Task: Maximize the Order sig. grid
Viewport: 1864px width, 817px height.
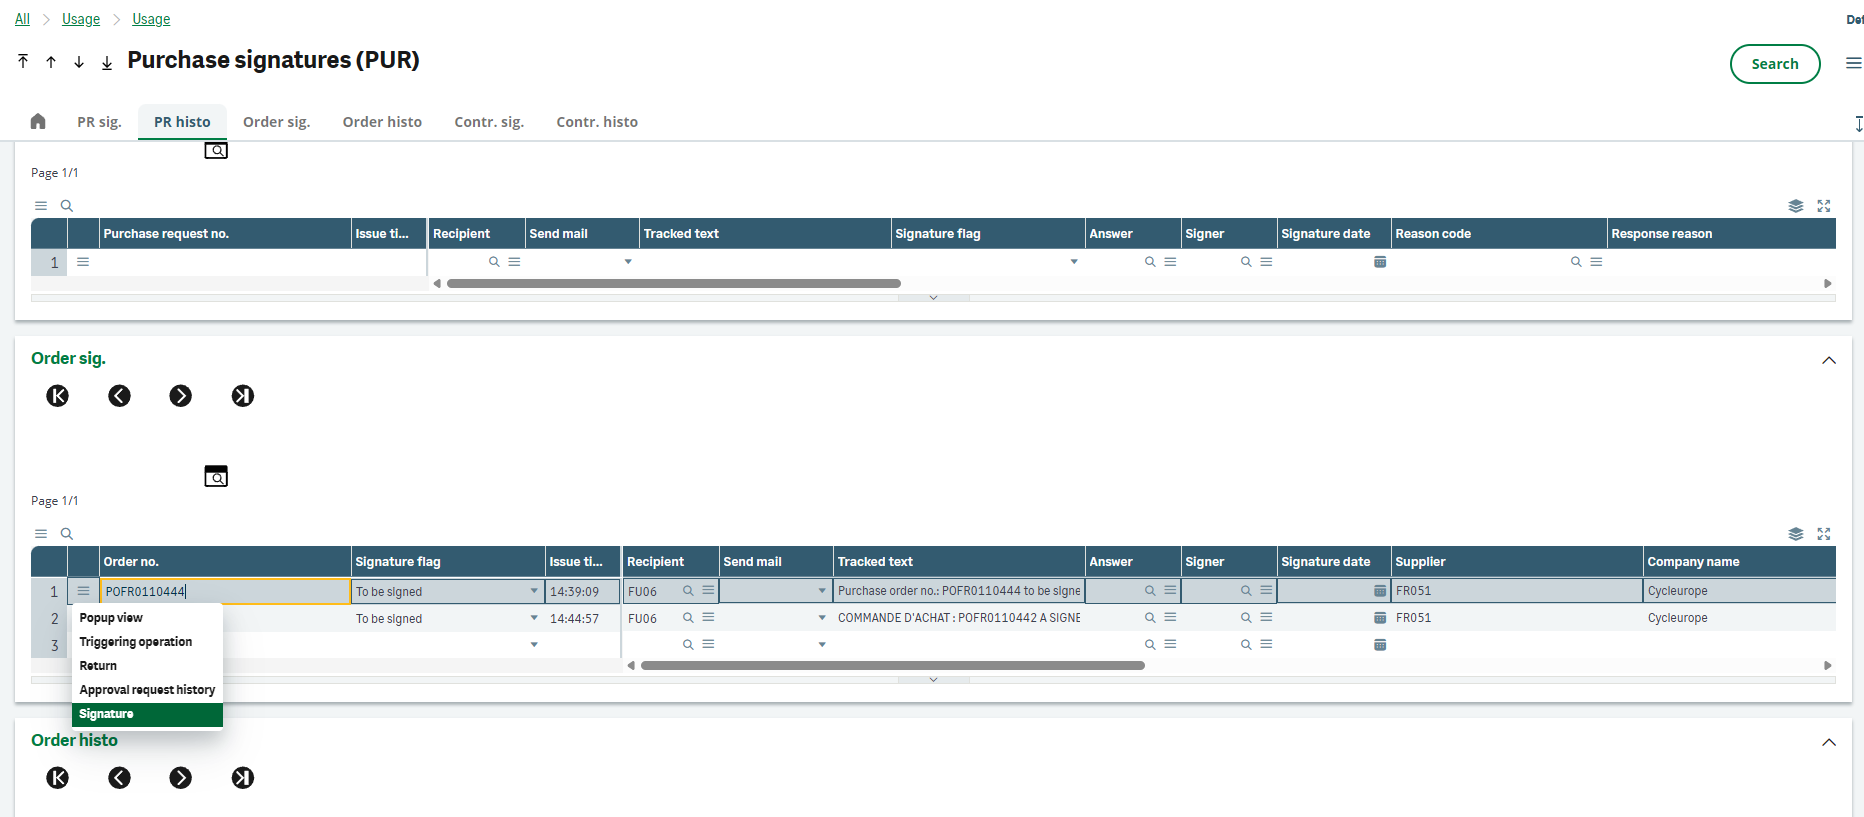Action: pyautogui.click(x=1824, y=534)
